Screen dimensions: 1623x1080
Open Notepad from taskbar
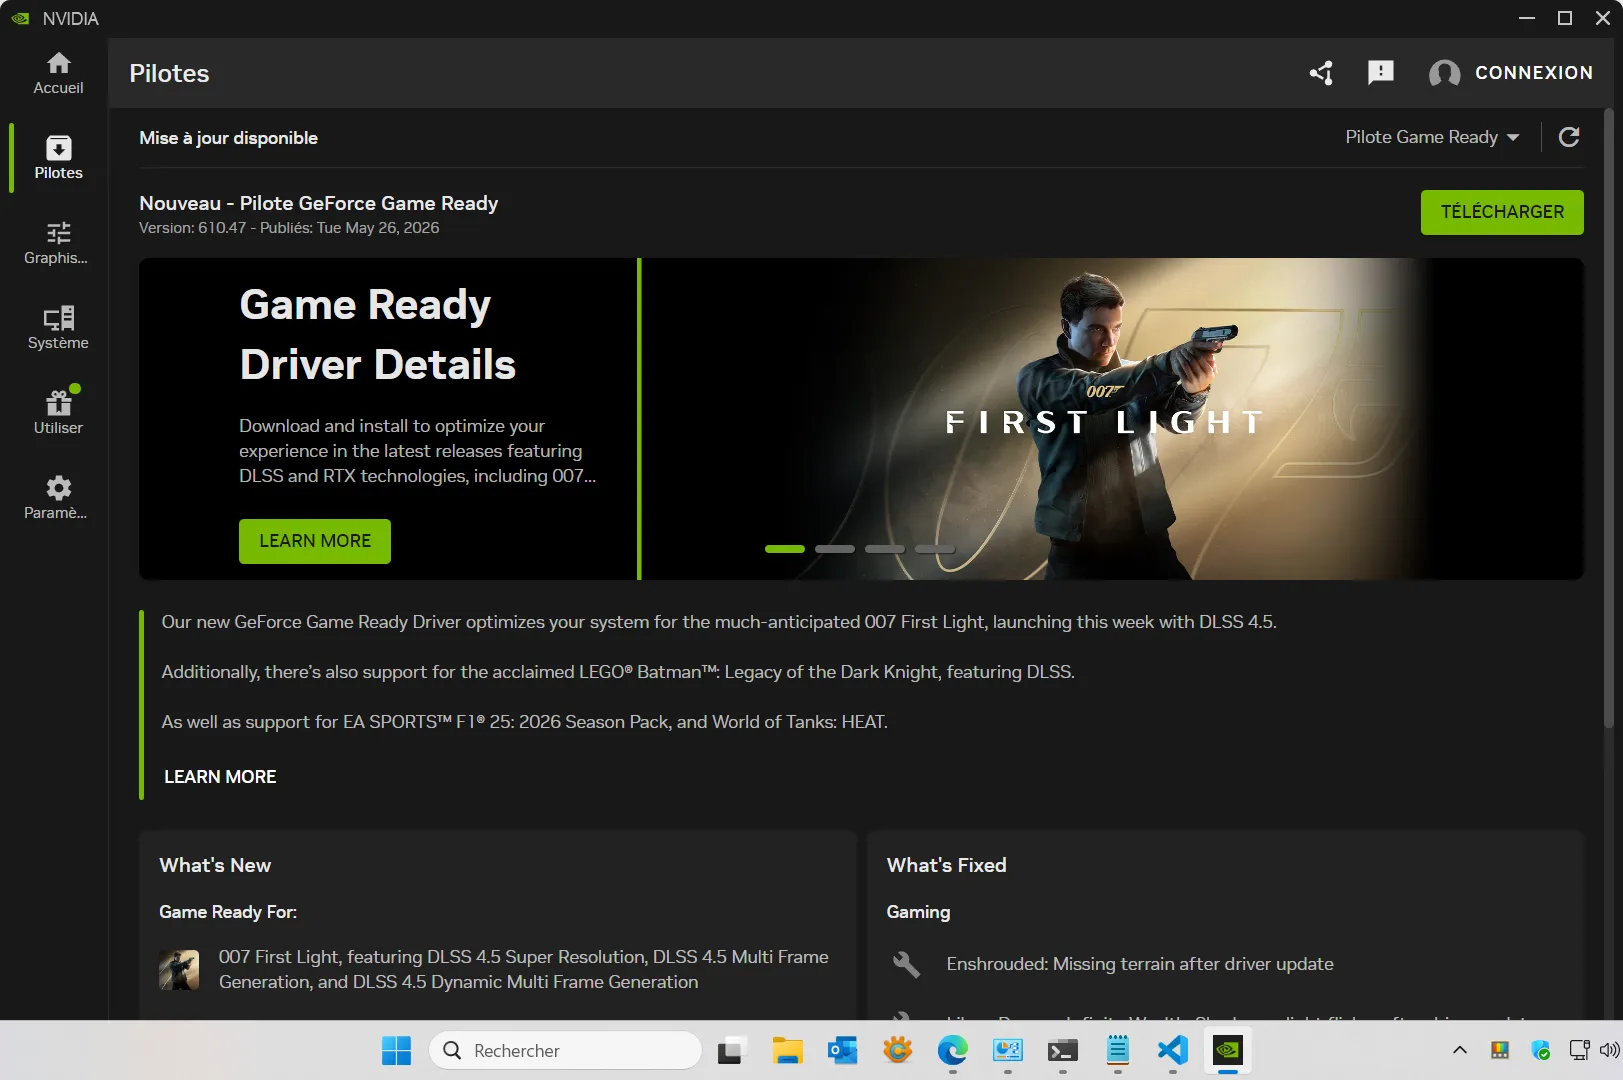[x=1117, y=1050]
